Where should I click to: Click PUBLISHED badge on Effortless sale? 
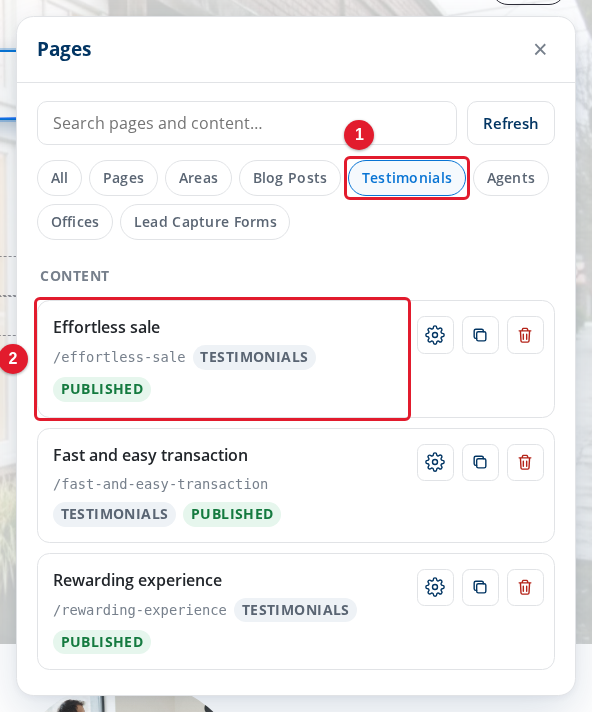(102, 389)
